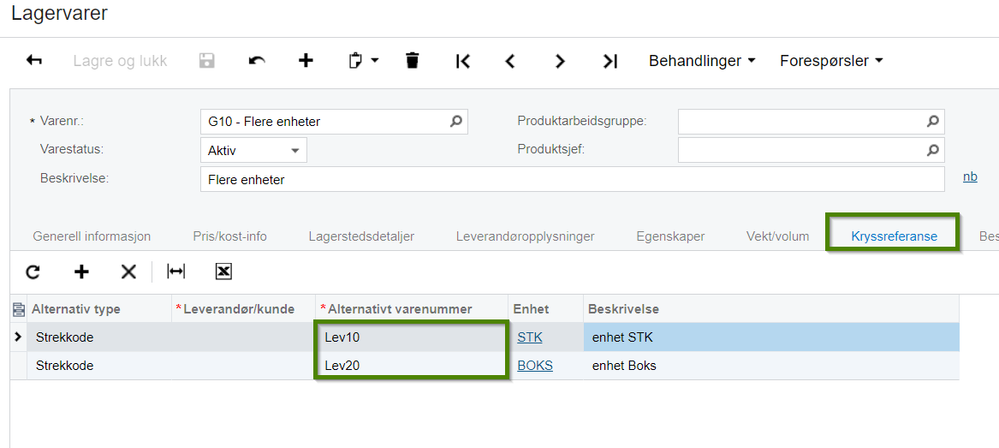Click the Beskrivelse field Flere enheter
Image resolution: width=999 pixels, height=448 pixels.
[x=572, y=180]
